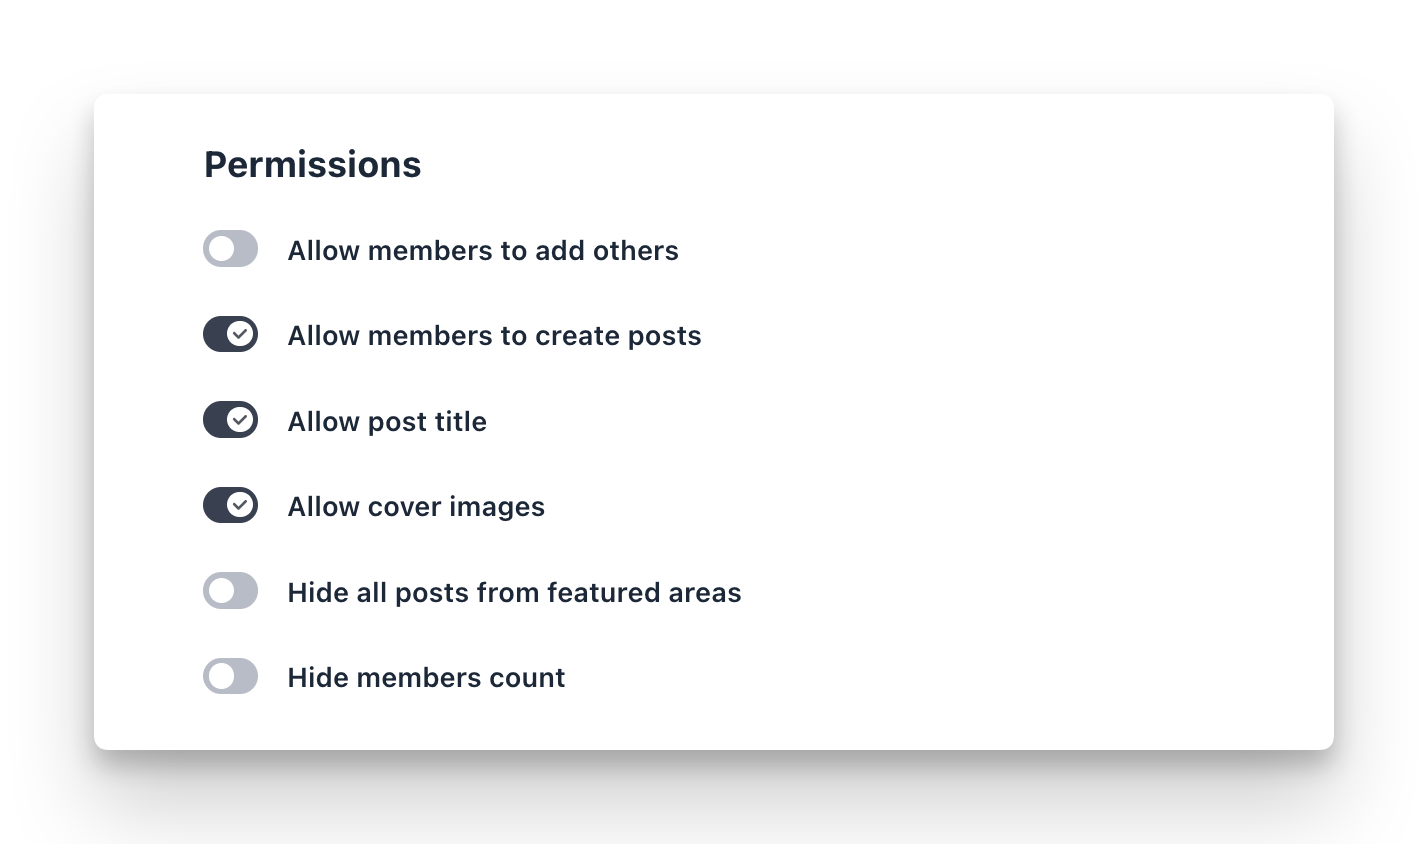
Task: Turn on the 'Hide members count' switch
Action: point(230,676)
